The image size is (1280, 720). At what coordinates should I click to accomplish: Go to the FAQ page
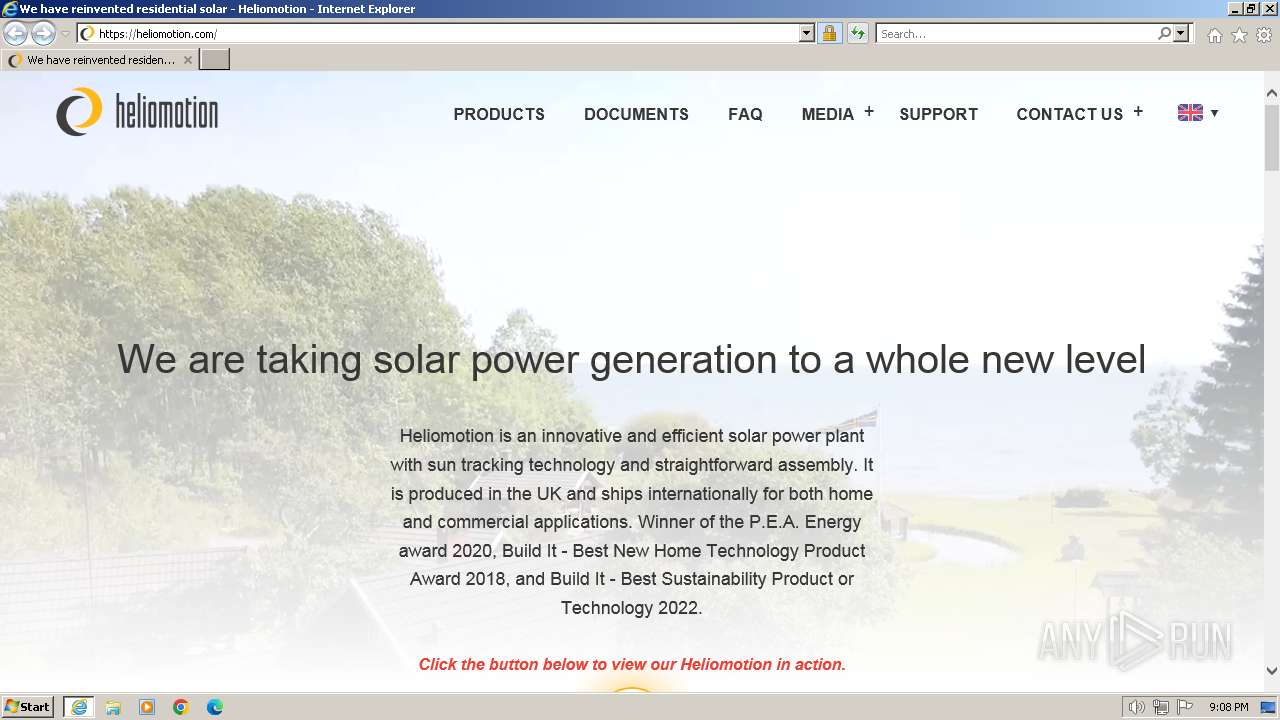pos(745,114)
